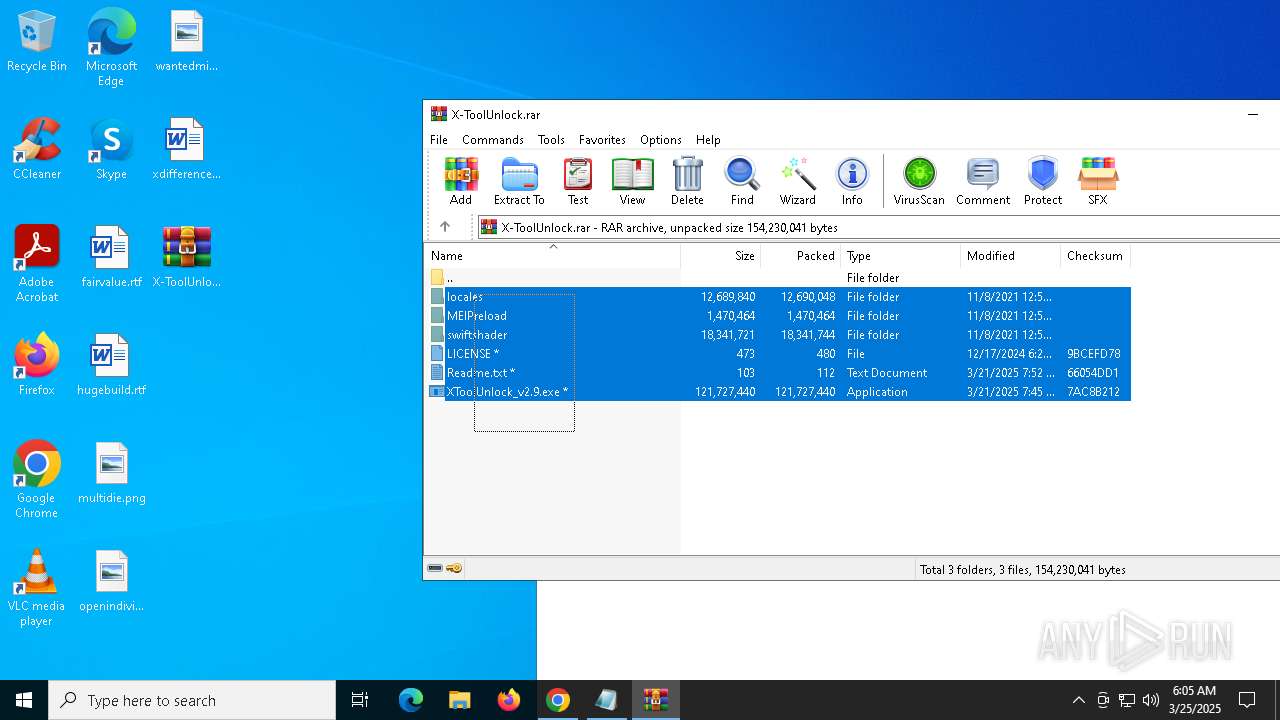Select Adobe Acrobat desktop shortcut
The height and width of the screenshot is (720, 1280).
37,264
